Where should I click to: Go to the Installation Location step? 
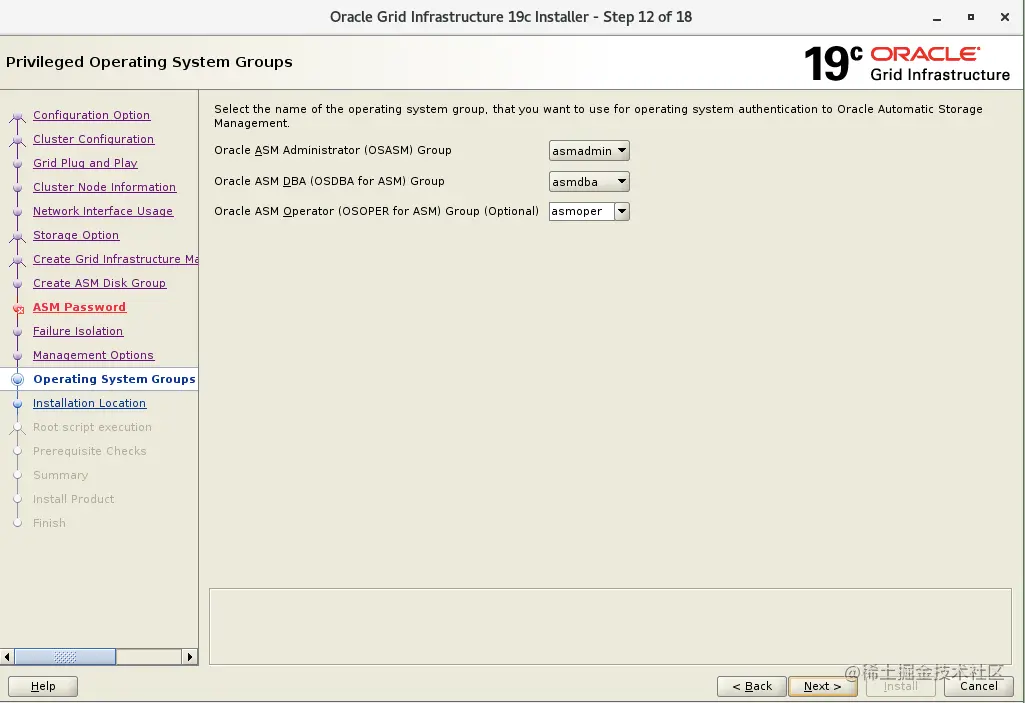tap(90, 403)
